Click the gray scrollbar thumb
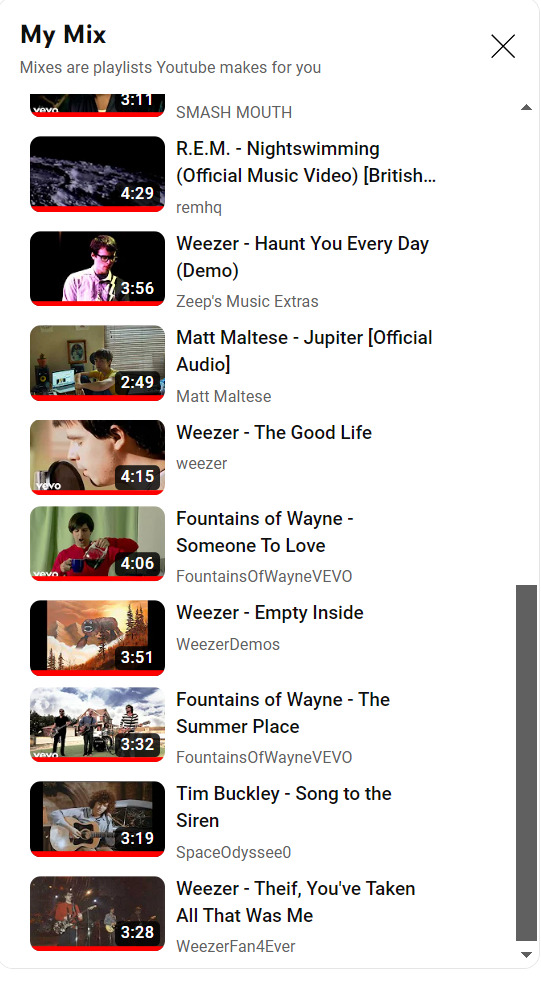The image size is (541, 993). pyautogui.click(x=526, y=762)
